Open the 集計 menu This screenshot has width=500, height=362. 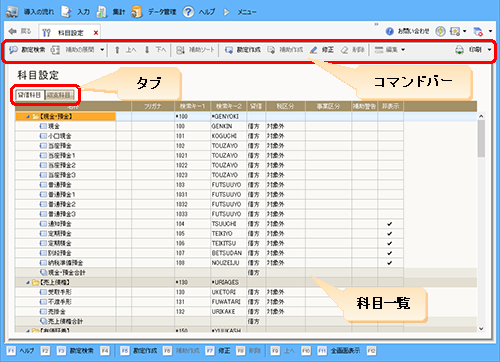point(111,12)
